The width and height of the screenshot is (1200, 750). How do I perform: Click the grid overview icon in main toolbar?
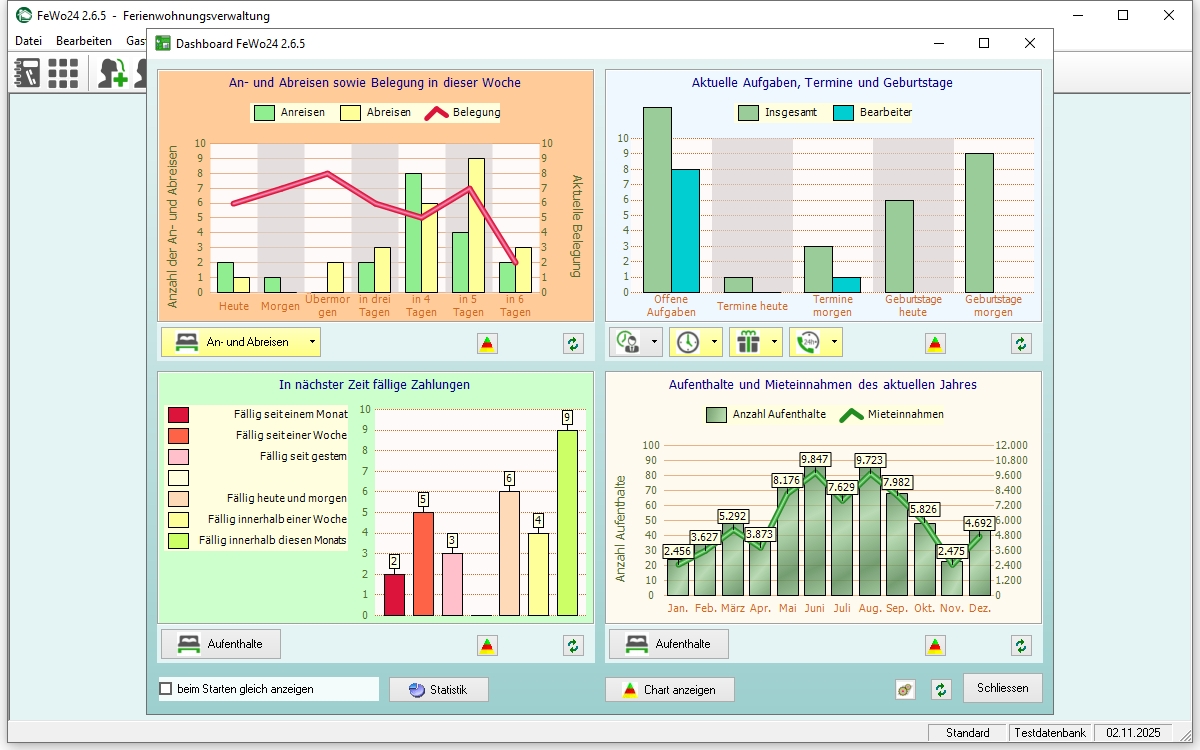tap(64, 73)
